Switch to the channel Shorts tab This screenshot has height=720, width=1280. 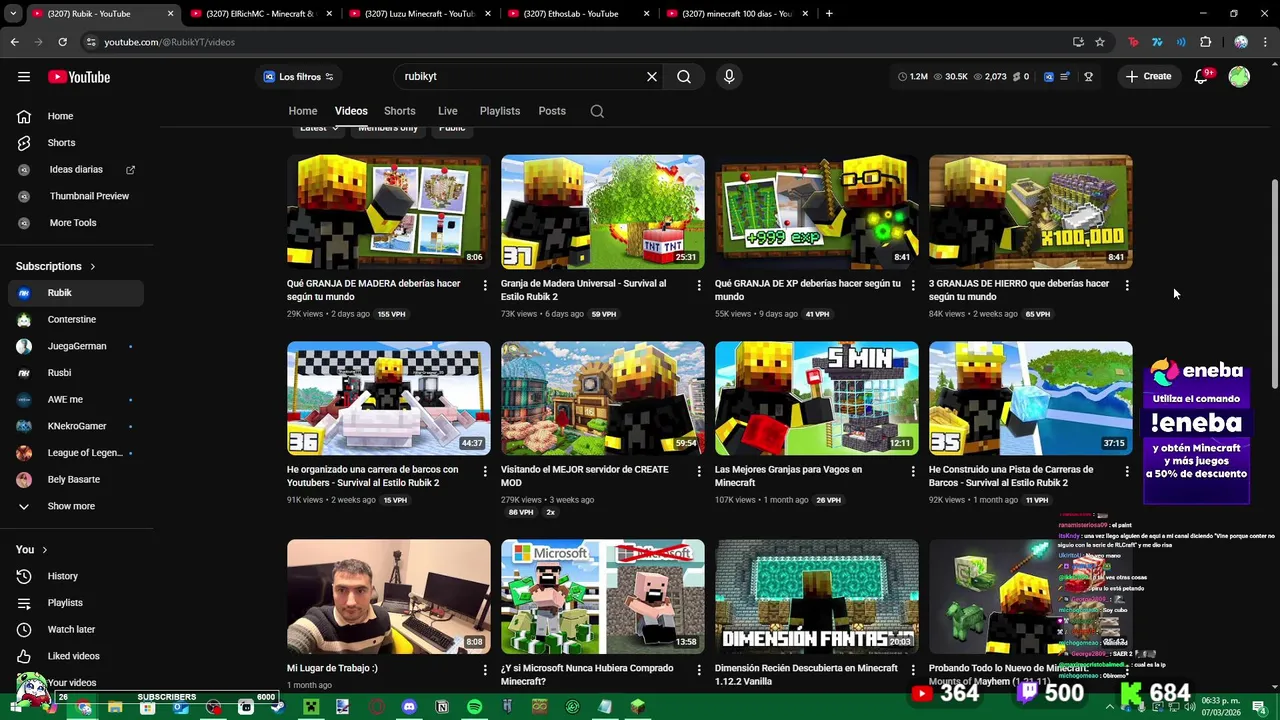tap(399, 111)
